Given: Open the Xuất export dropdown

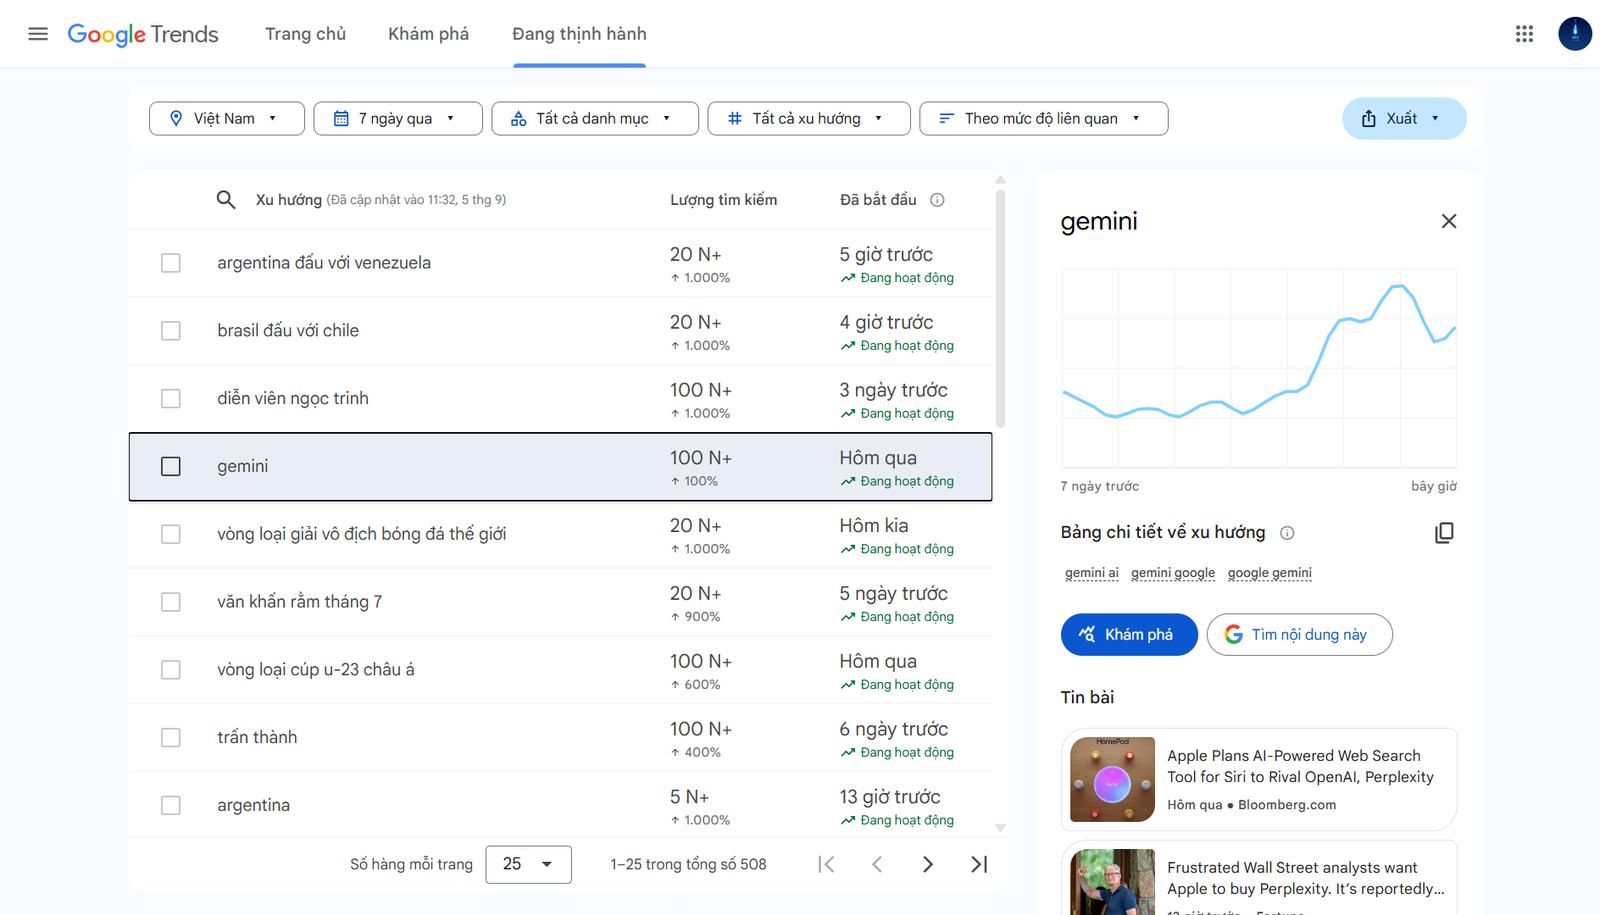Looking at the screenshot, I should point(1404,118).
